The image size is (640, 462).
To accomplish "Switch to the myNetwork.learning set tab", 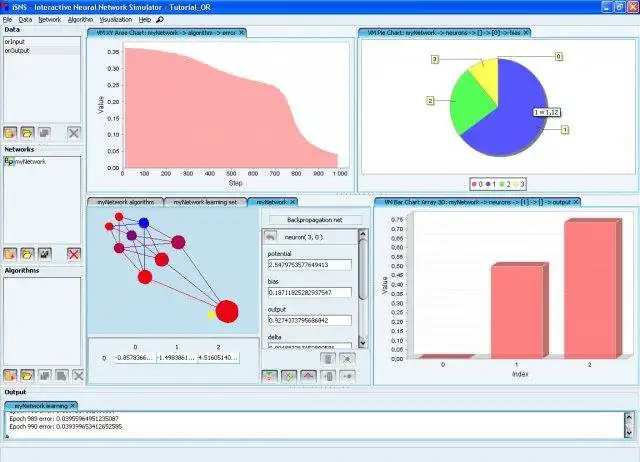I will pos(205,202).
